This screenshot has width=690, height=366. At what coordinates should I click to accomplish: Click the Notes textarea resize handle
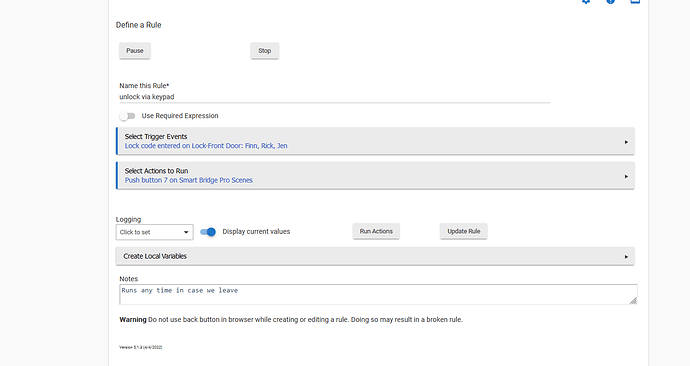point(633,300)
